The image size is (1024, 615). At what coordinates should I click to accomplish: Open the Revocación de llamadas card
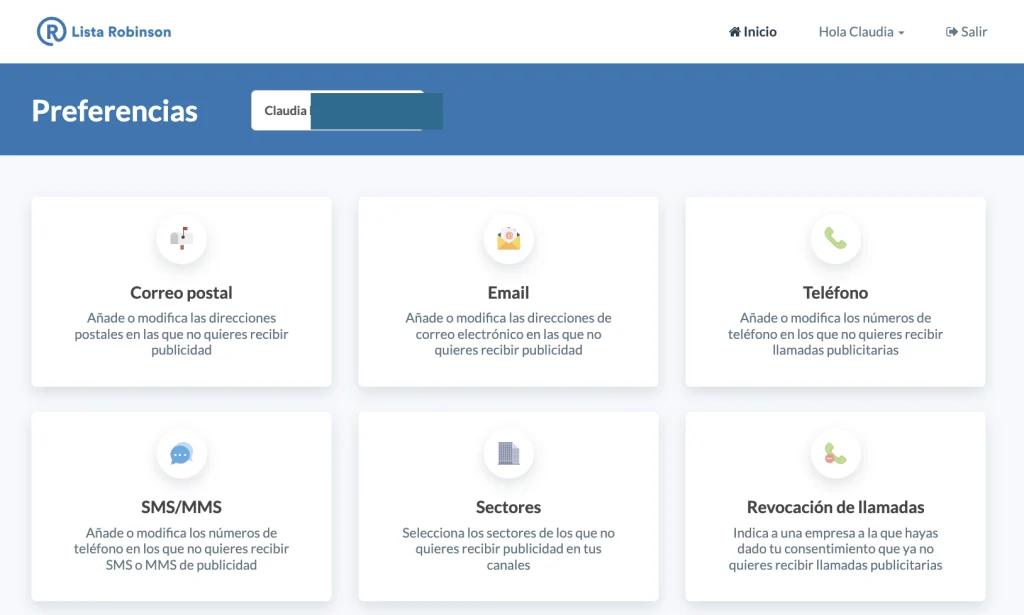pyautogui.click(x=836, y=506)
